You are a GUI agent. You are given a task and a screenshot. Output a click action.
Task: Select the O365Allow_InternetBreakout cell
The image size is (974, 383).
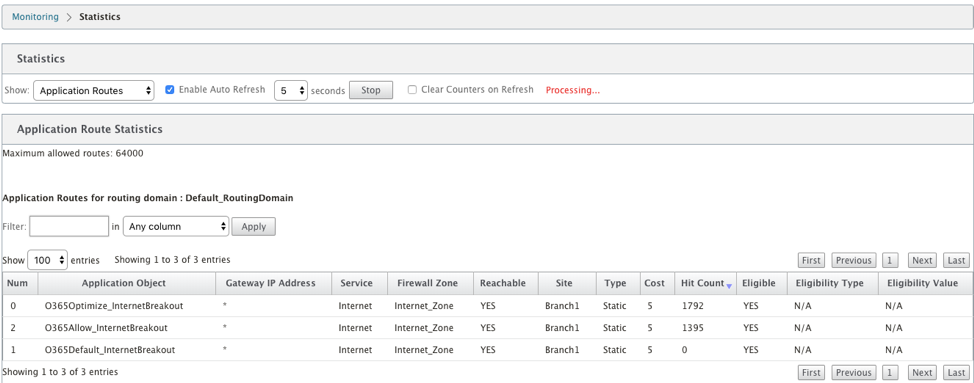pyautogui.click(x=127, y=328)
